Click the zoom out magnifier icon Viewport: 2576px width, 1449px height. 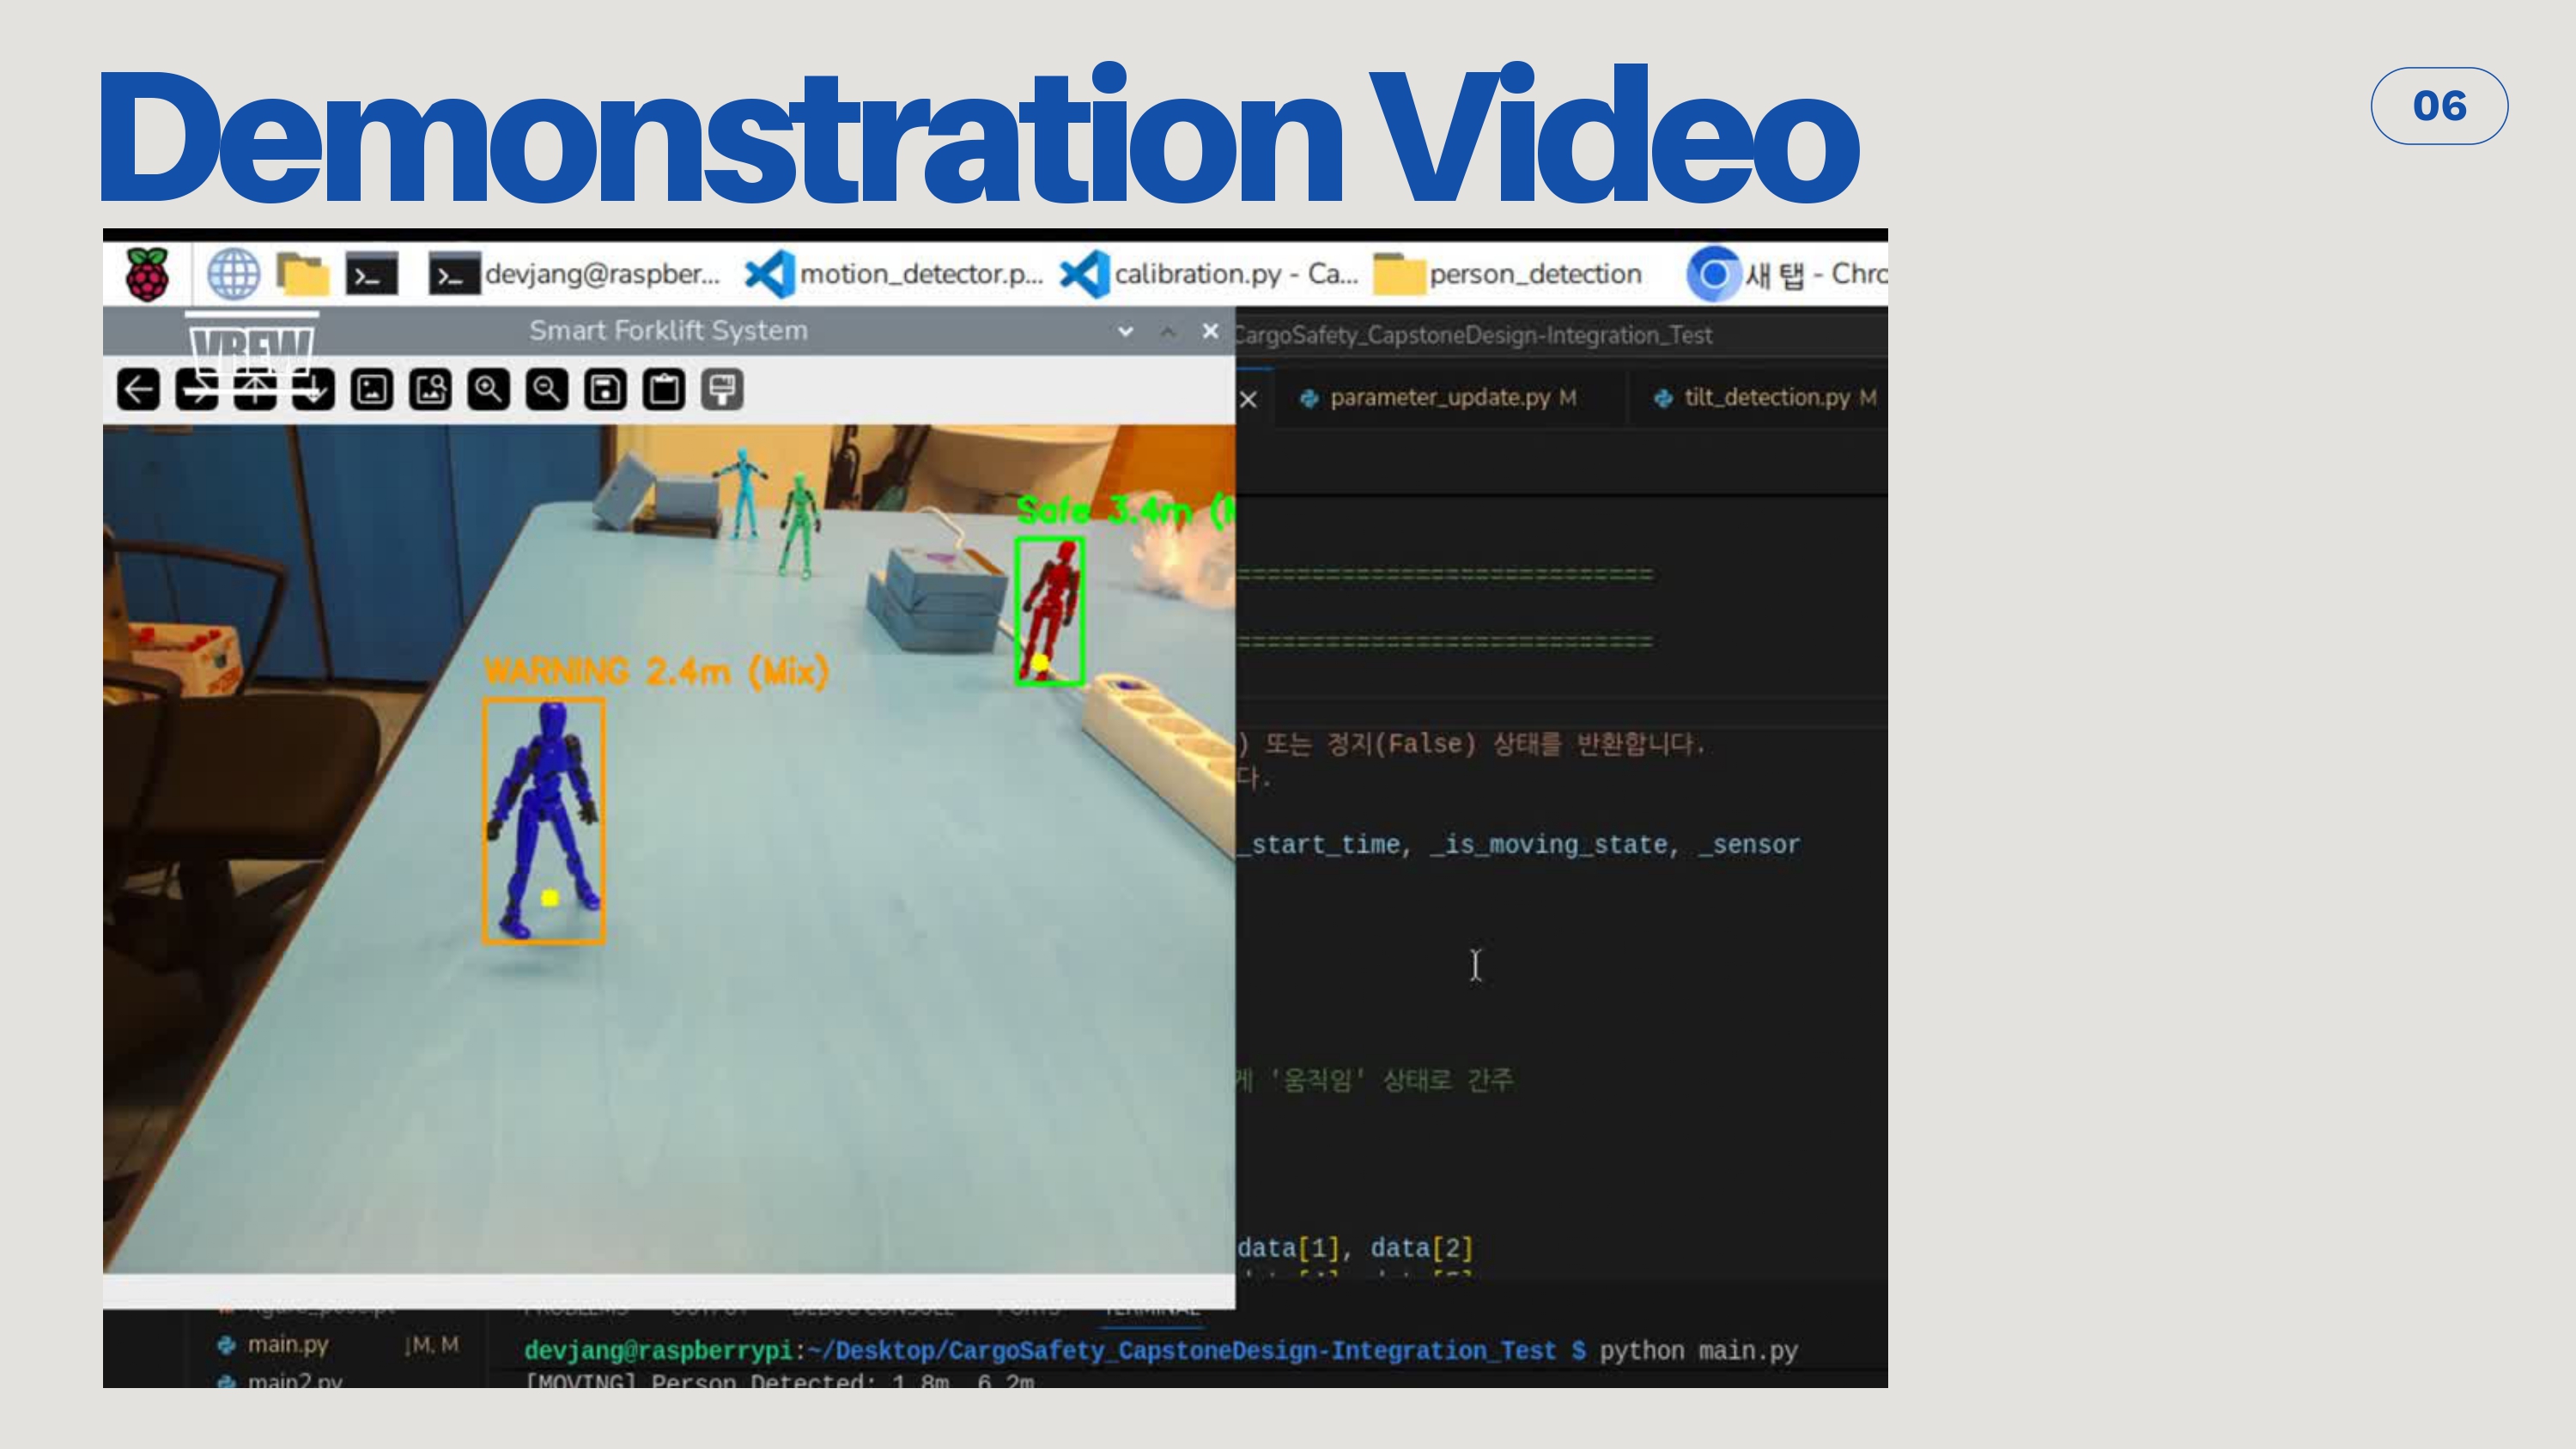547,389
